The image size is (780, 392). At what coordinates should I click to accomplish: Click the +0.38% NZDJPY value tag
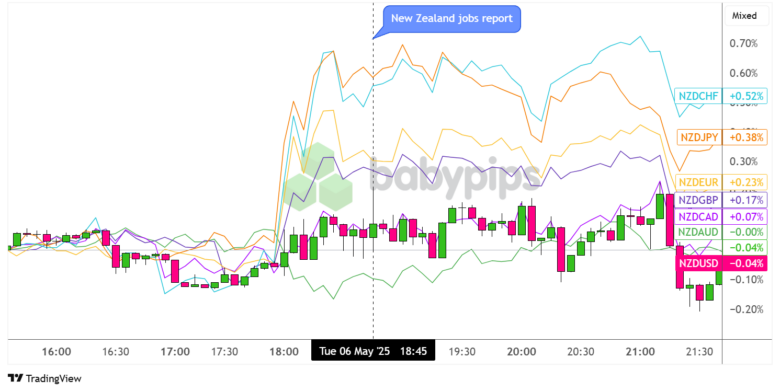coord(745,137)
